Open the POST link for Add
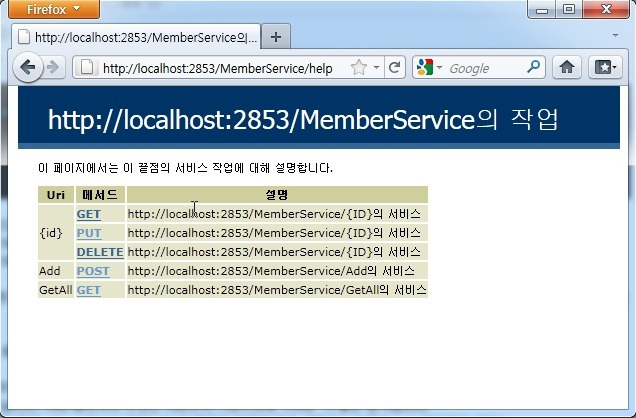Viewport: 636px width, 418px height. [x=93, y=271]
